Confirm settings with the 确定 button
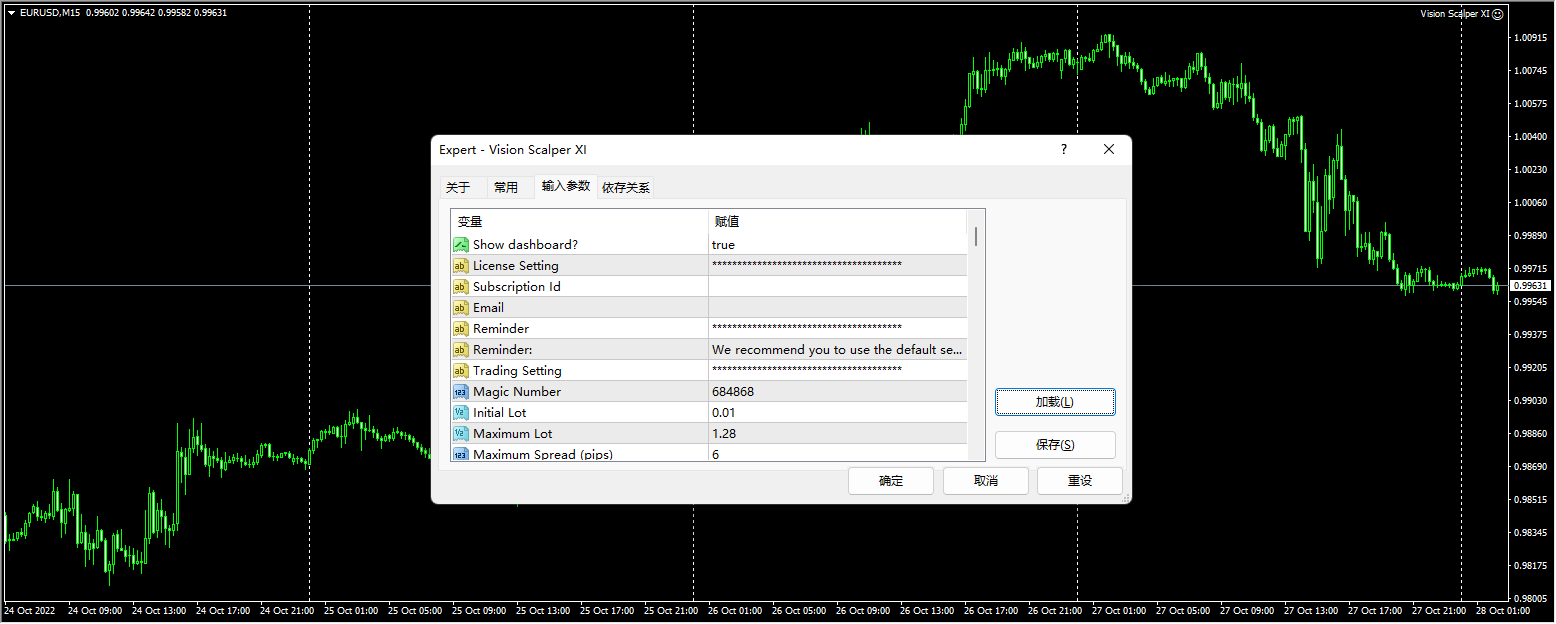1556x624 pixels. pyautogui.click(x=890, y=481)
